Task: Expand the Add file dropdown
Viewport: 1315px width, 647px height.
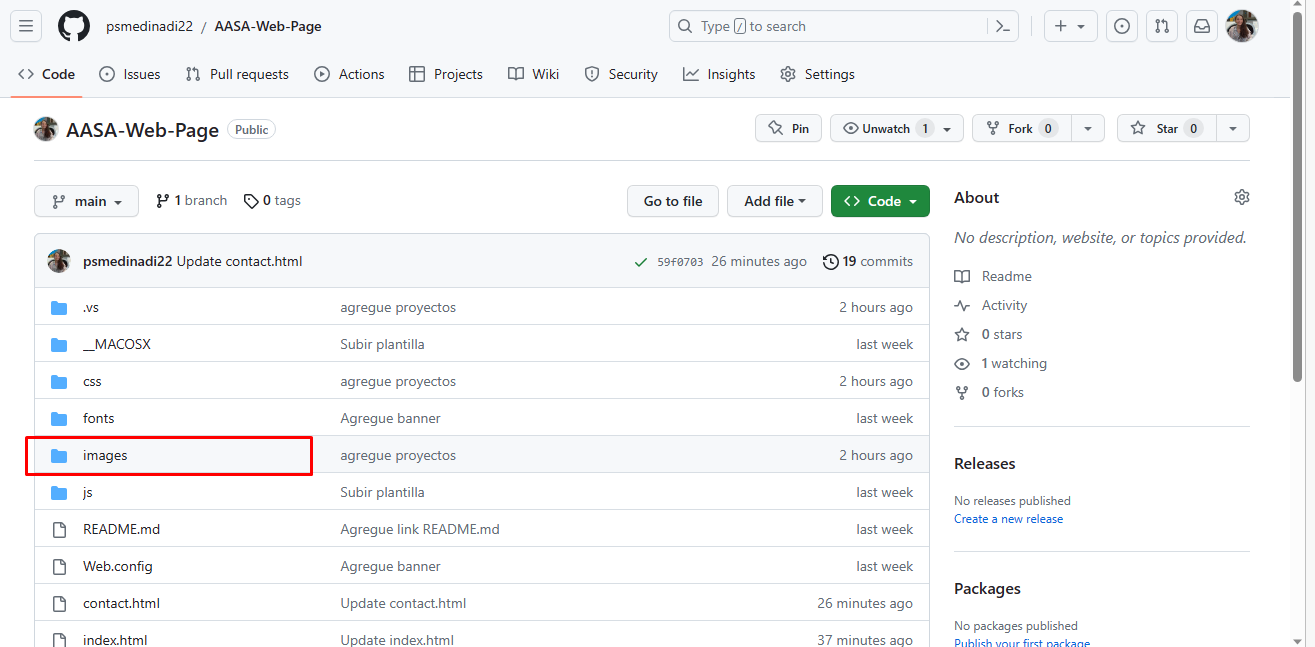Action: tap(774, 201)
